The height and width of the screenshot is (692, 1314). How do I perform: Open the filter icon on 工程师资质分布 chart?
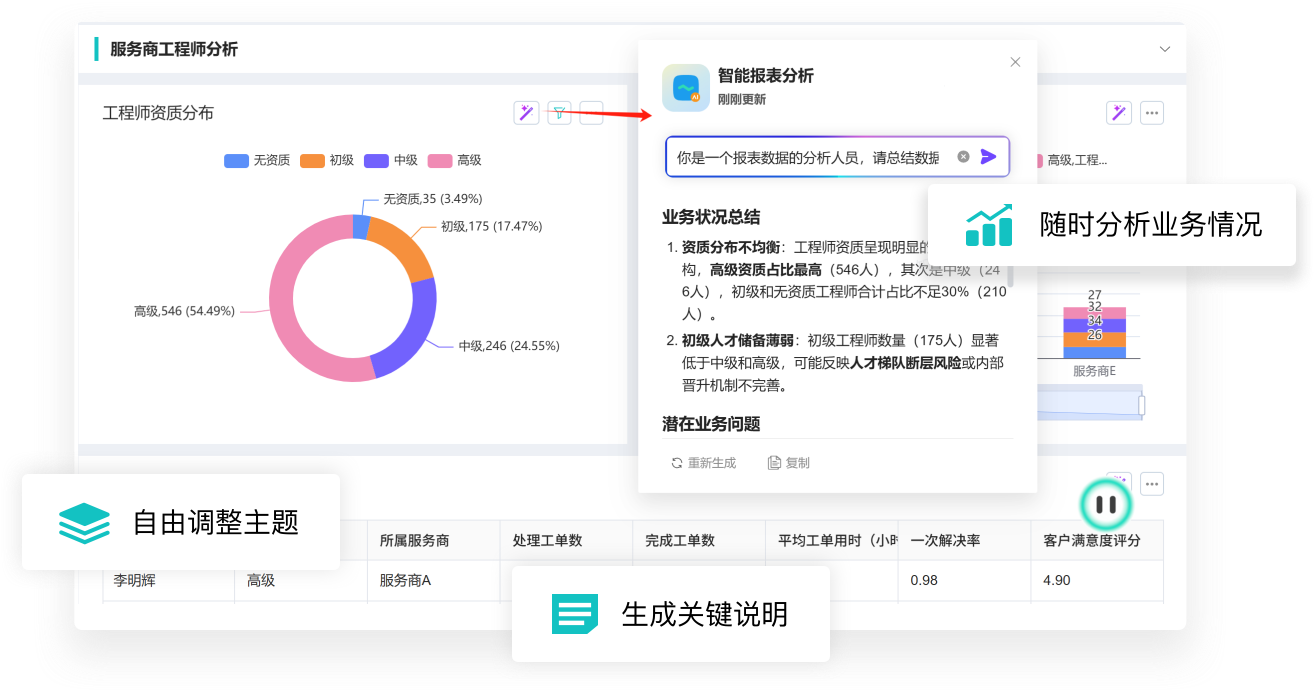pos(559,113)
